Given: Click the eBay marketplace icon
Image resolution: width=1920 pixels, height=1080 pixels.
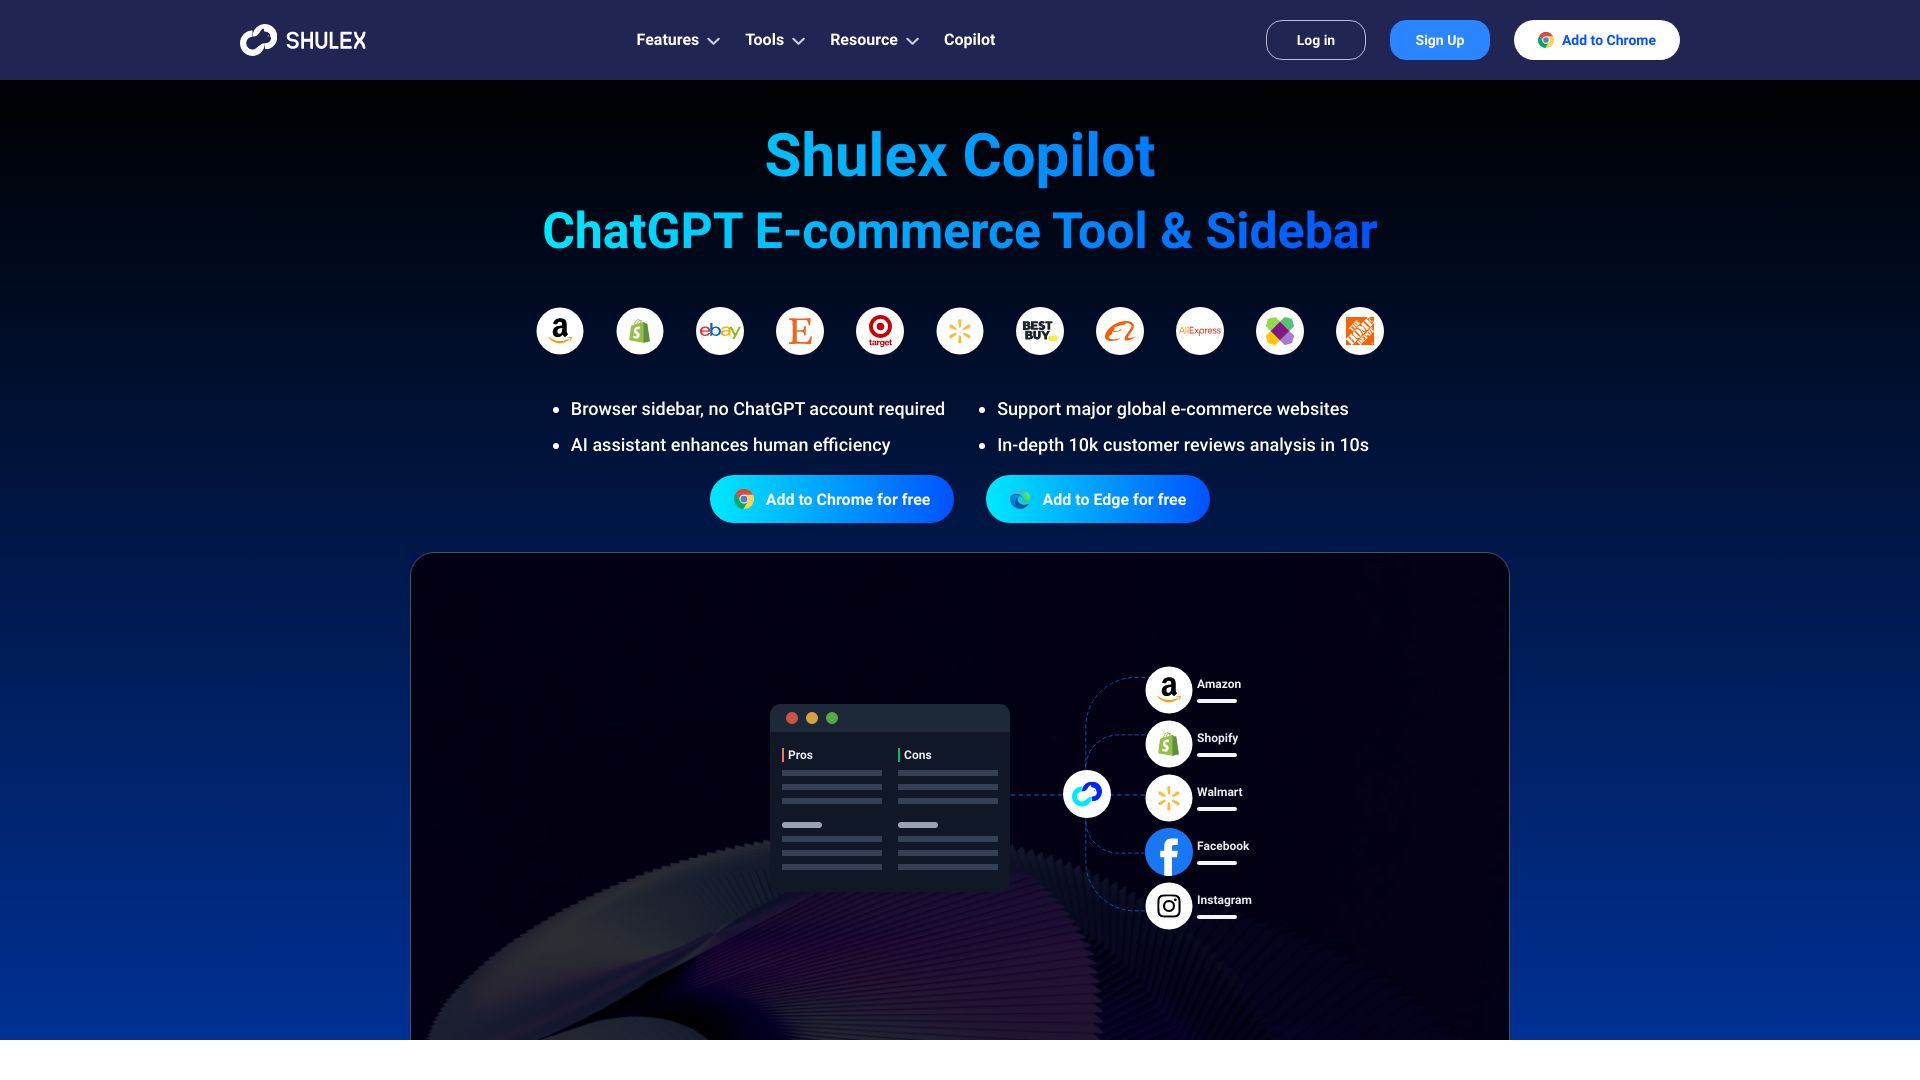Looking at the screenshot, I should click(720, 331).
